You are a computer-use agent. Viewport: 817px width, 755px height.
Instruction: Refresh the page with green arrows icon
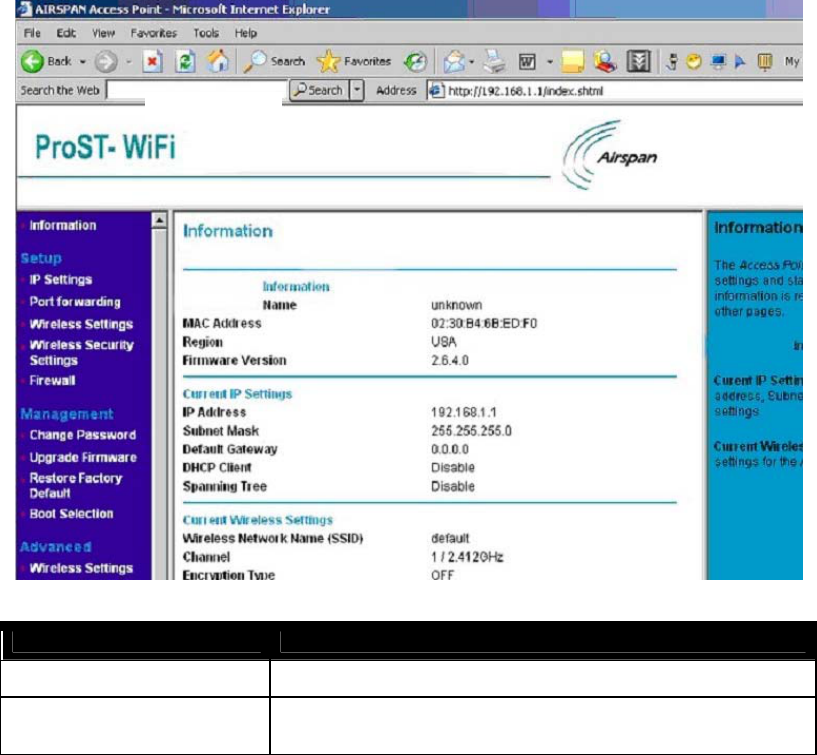pos(185,62)
